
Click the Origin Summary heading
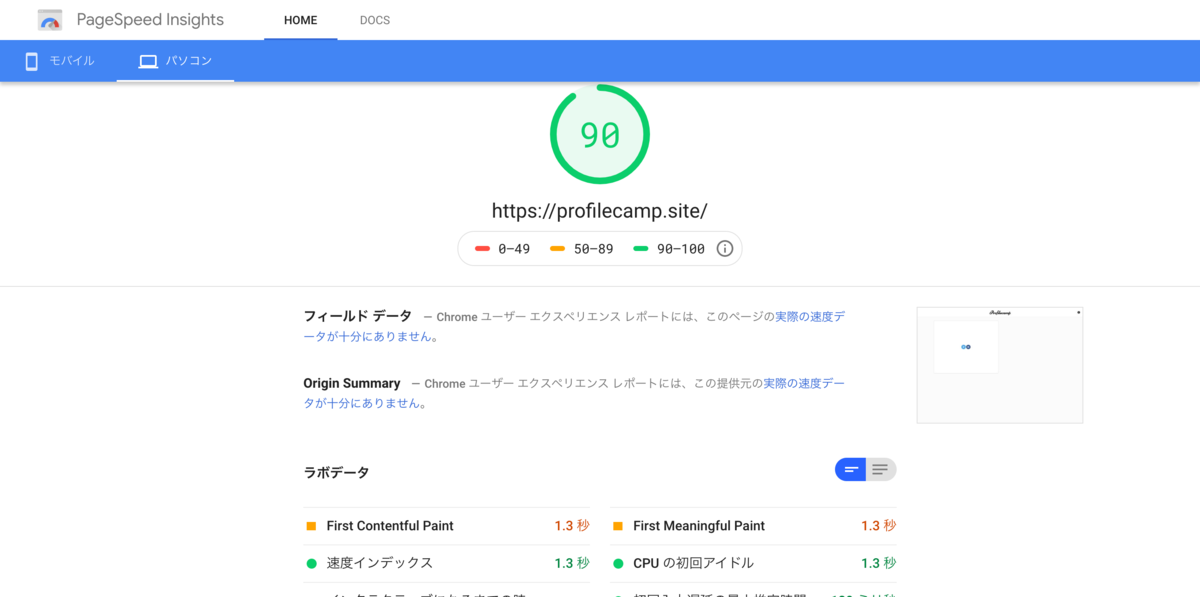352,383
